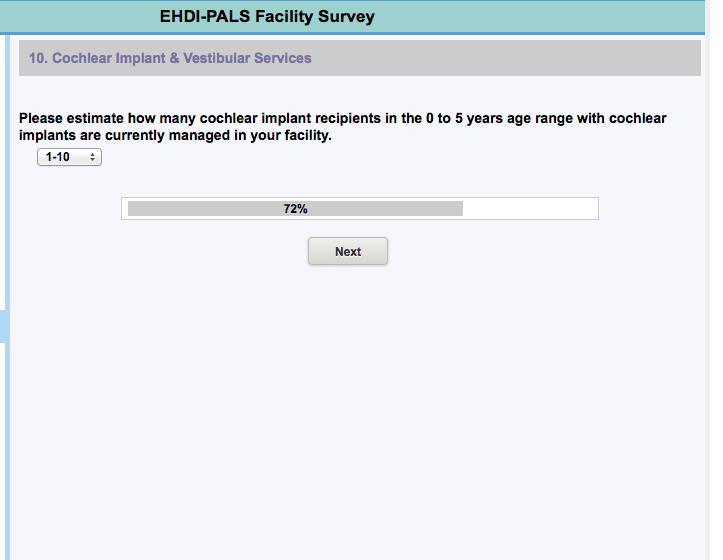Click the Next button
The image size is (723, 560).
click(x=347, y=251)
